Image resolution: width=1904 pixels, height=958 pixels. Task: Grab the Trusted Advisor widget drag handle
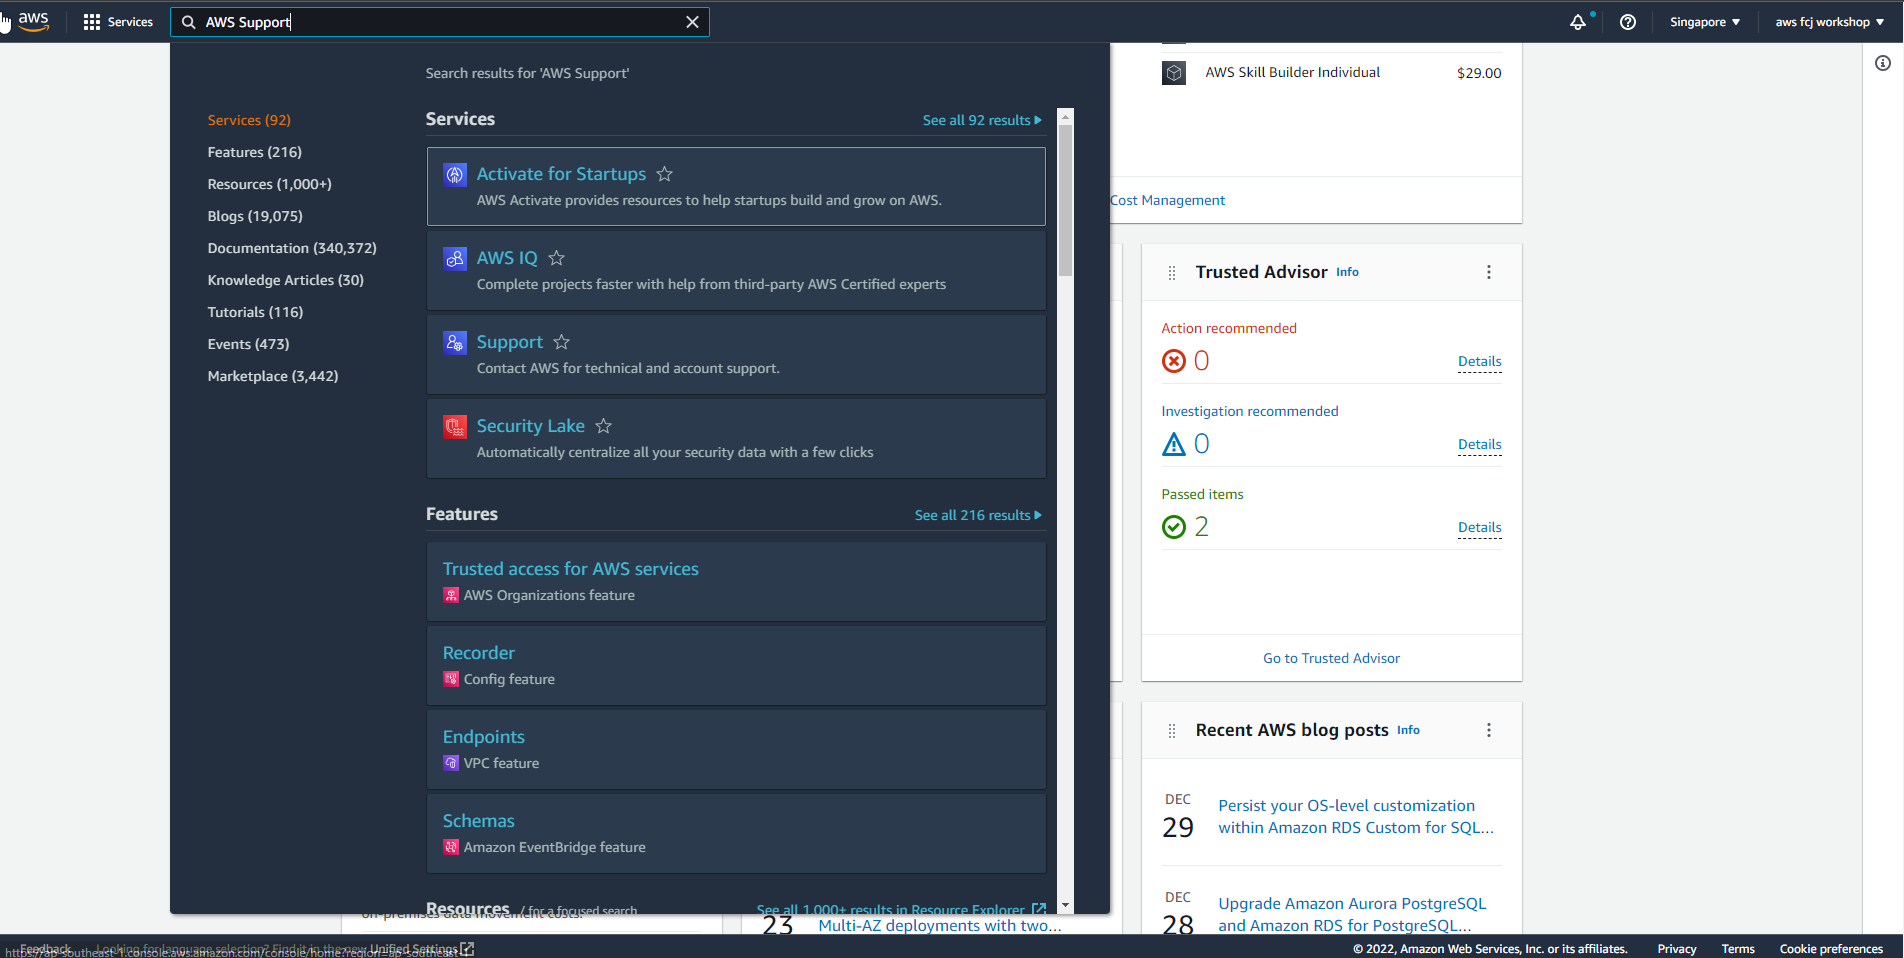point(1172,273)
